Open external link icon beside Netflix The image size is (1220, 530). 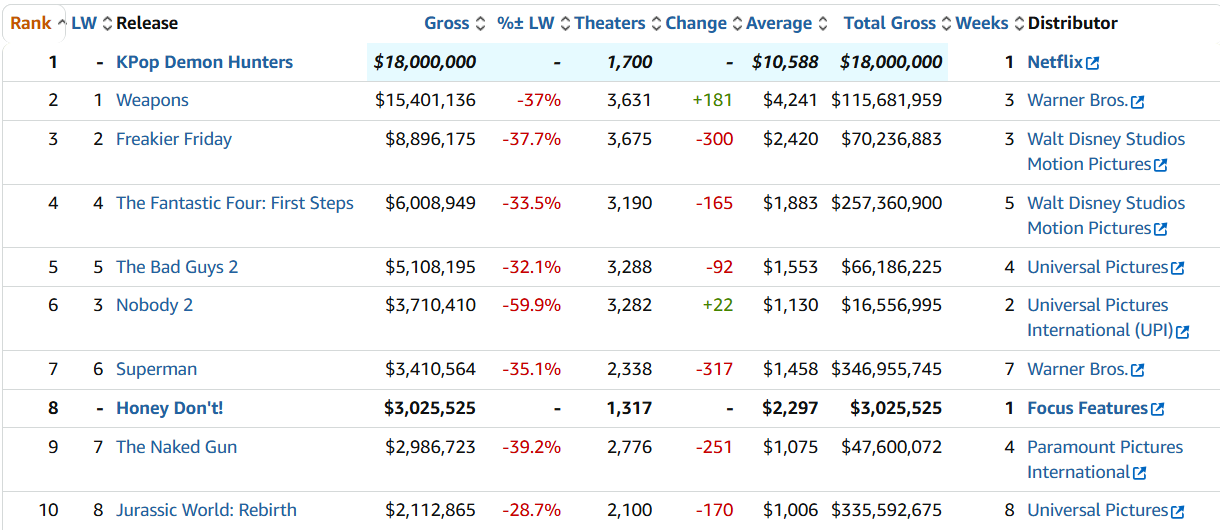click(x=1093, y=63)
